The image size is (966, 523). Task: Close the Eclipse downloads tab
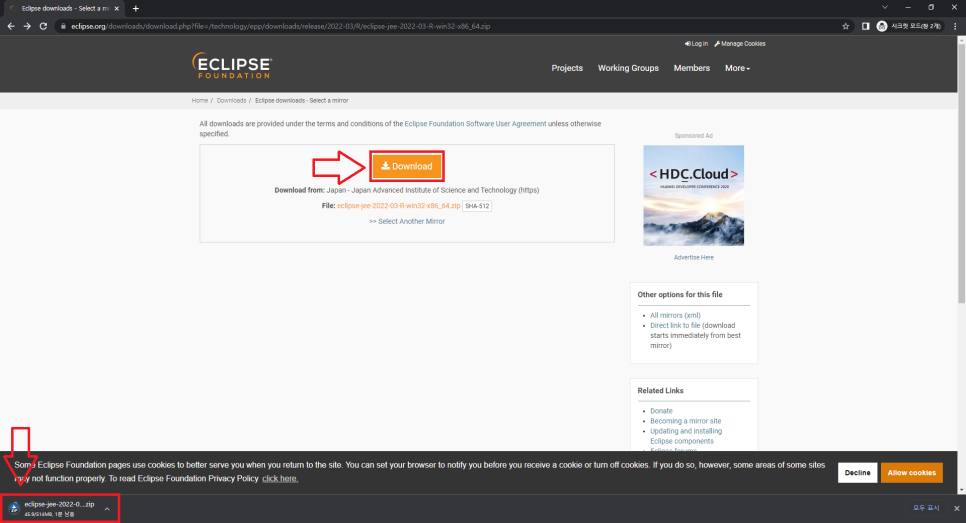pos(116,9)
